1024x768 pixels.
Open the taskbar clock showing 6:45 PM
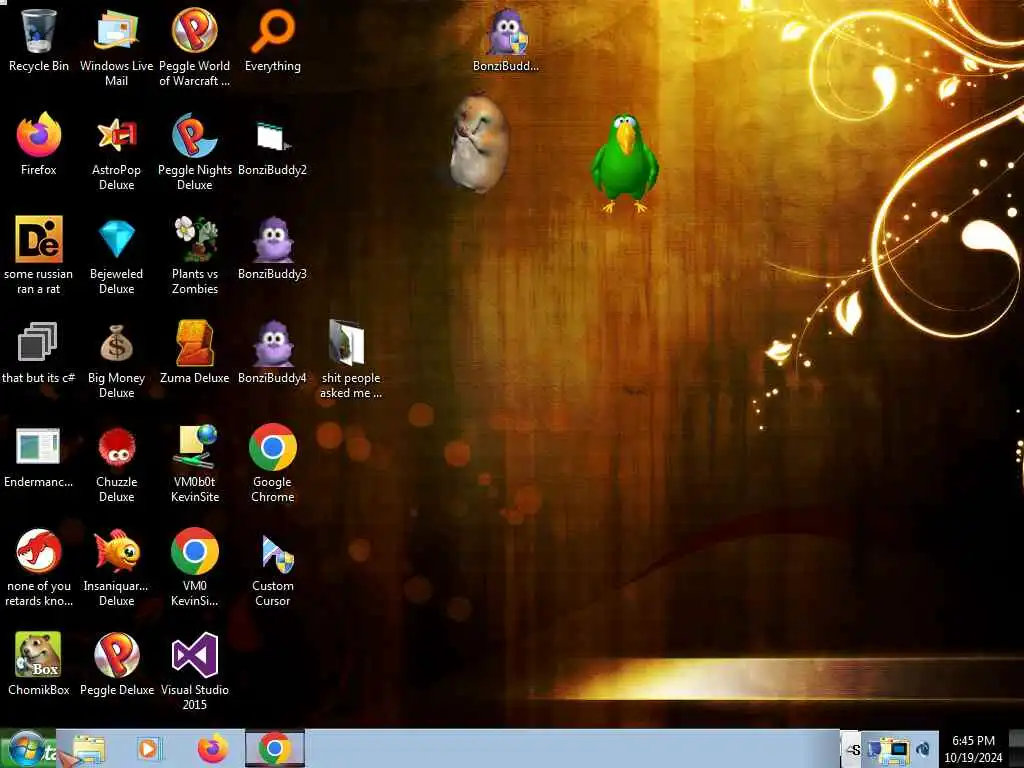pos(973,749)
